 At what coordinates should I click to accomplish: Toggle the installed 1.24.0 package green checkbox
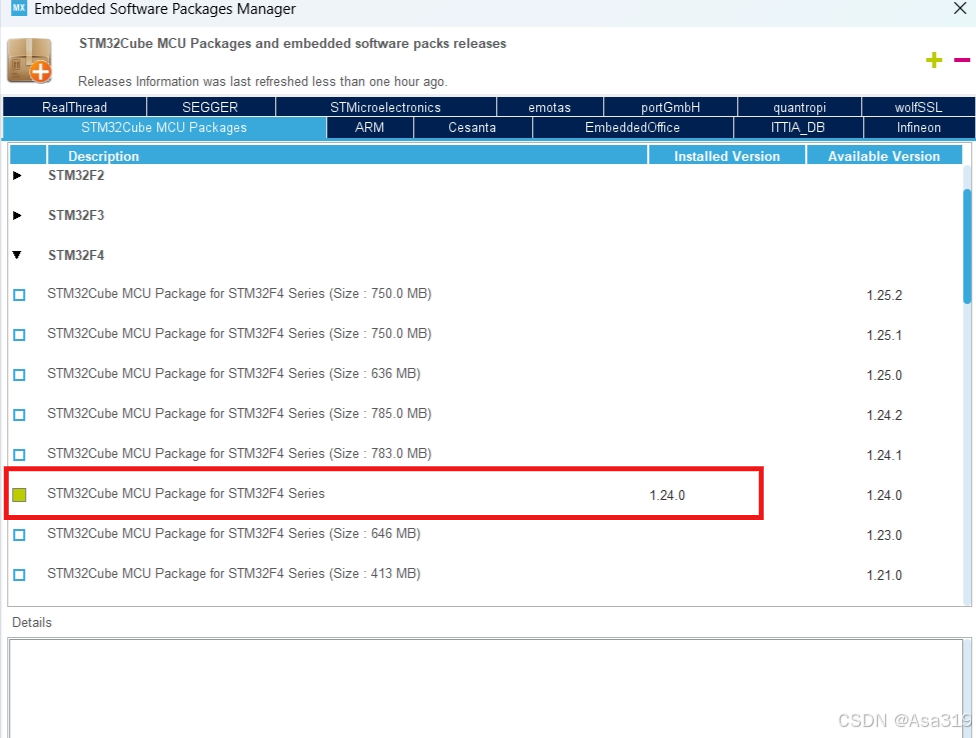pyautogui.click(x=19, y=495)
